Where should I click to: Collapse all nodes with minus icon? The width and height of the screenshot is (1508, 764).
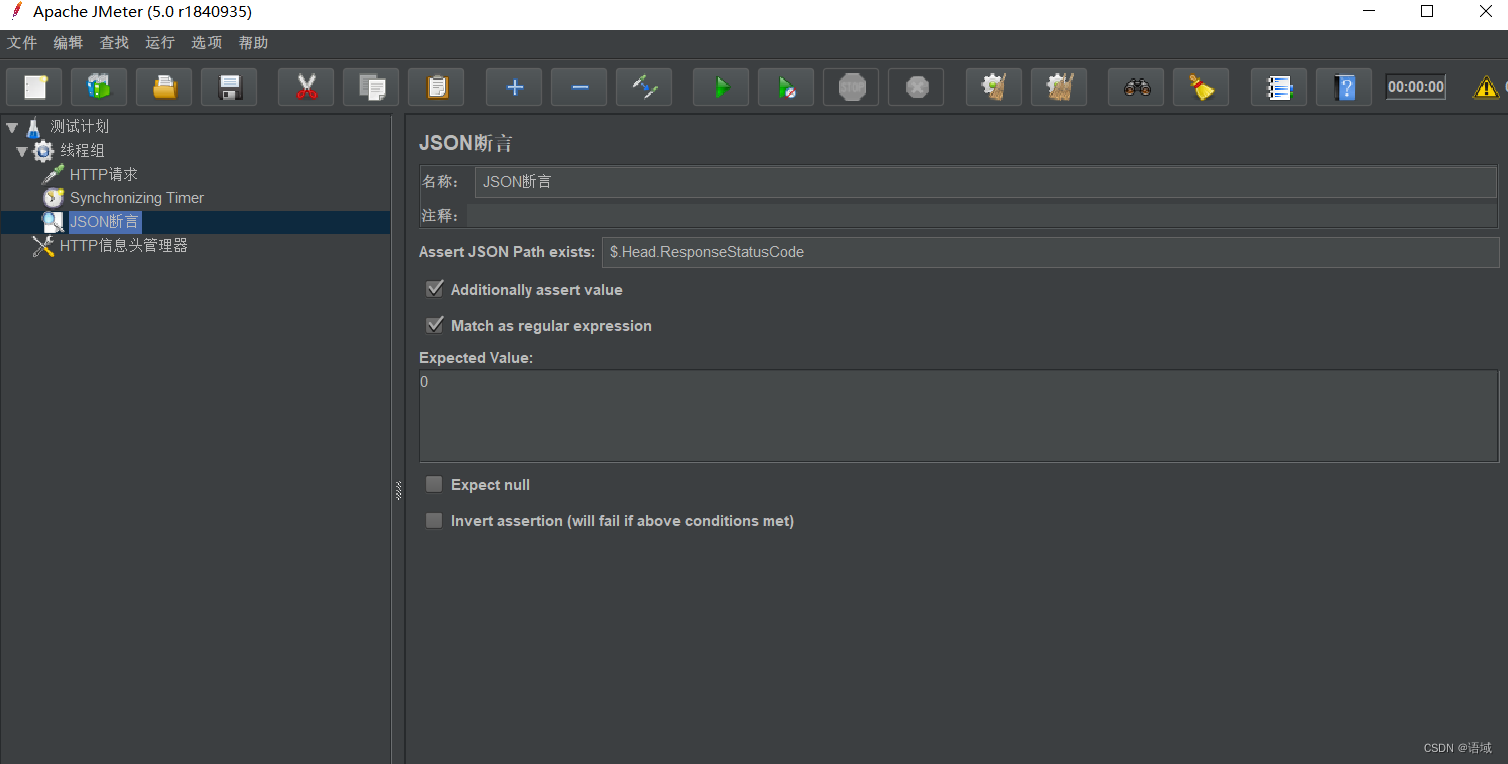579,87
